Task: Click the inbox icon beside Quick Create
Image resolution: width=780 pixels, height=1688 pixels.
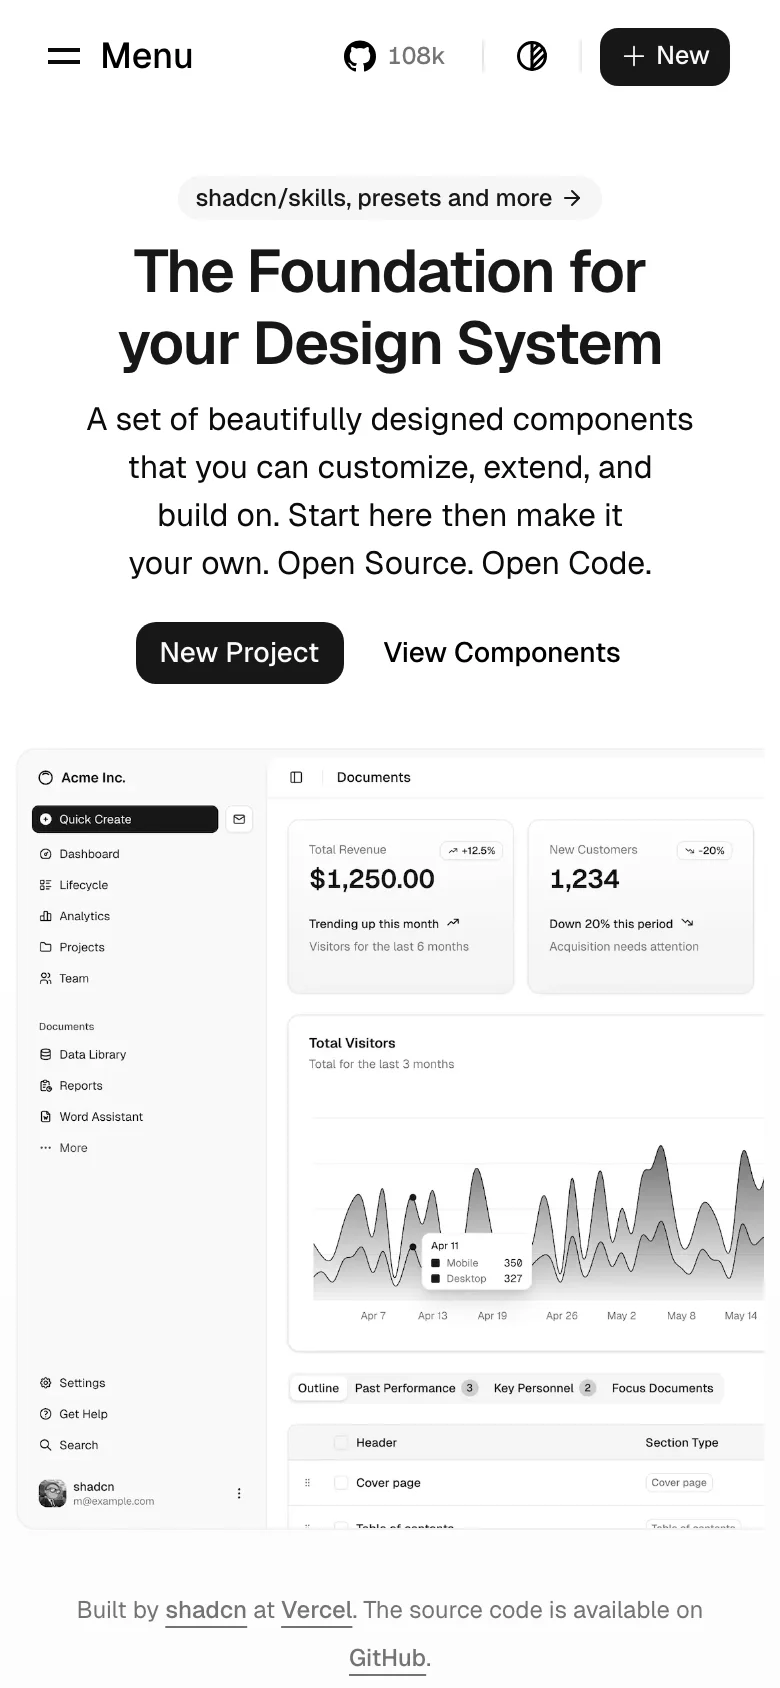Action: coord(239,819)
